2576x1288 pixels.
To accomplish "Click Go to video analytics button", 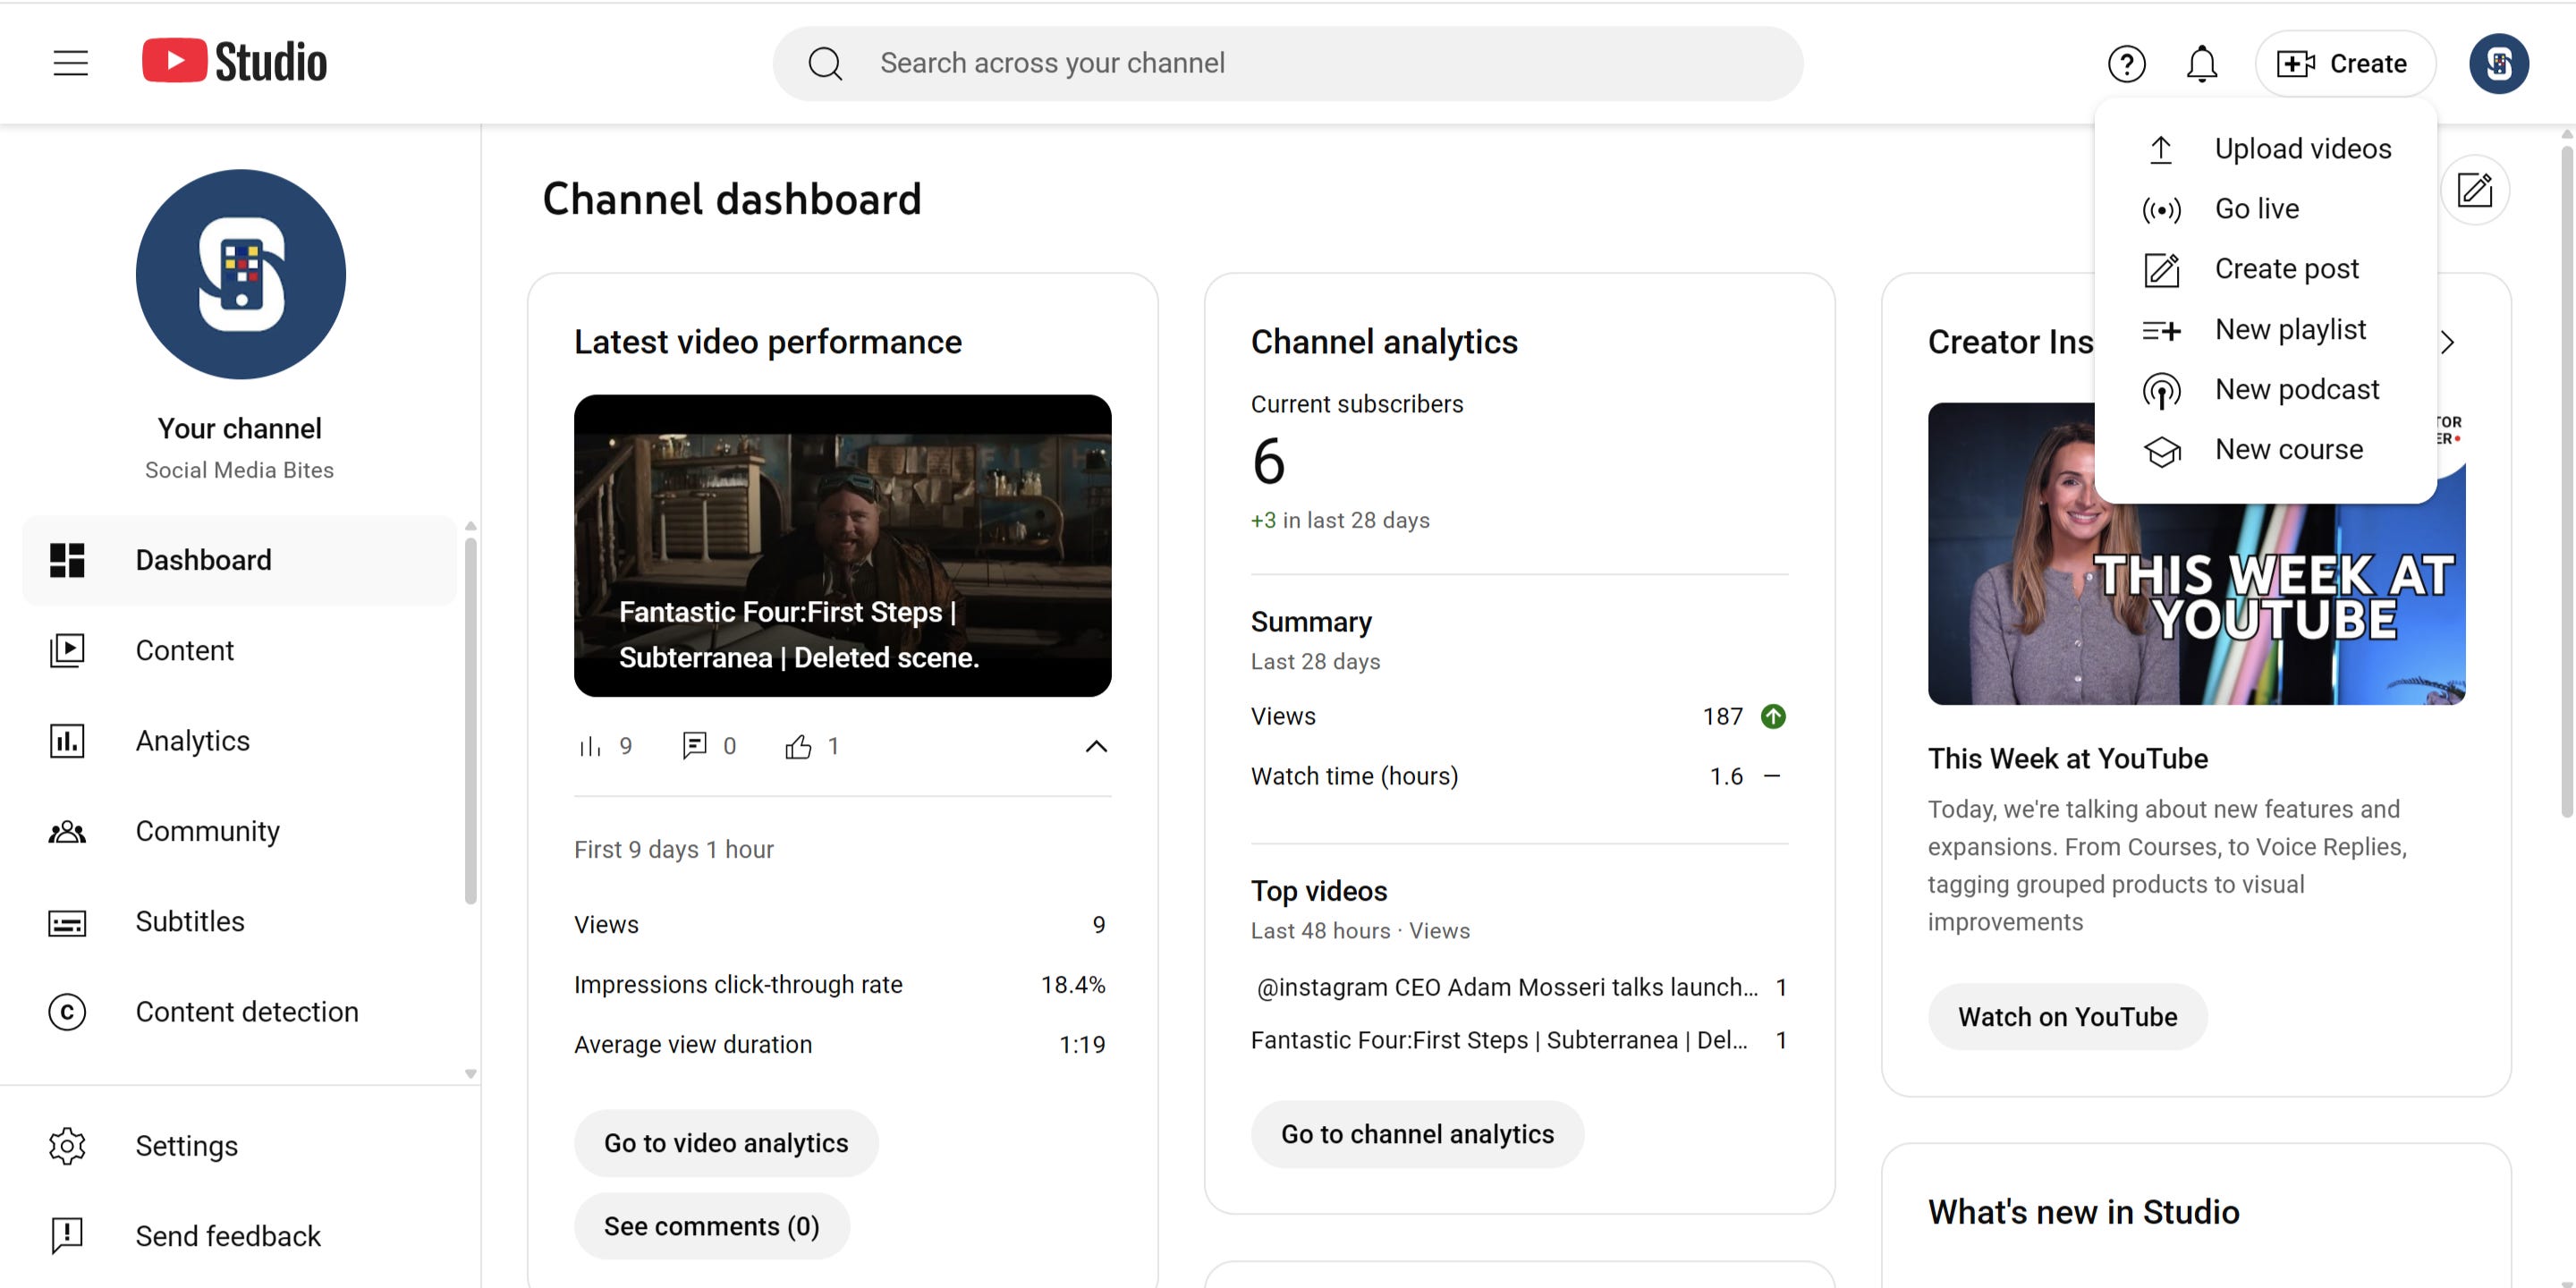I will (725, 1143).
